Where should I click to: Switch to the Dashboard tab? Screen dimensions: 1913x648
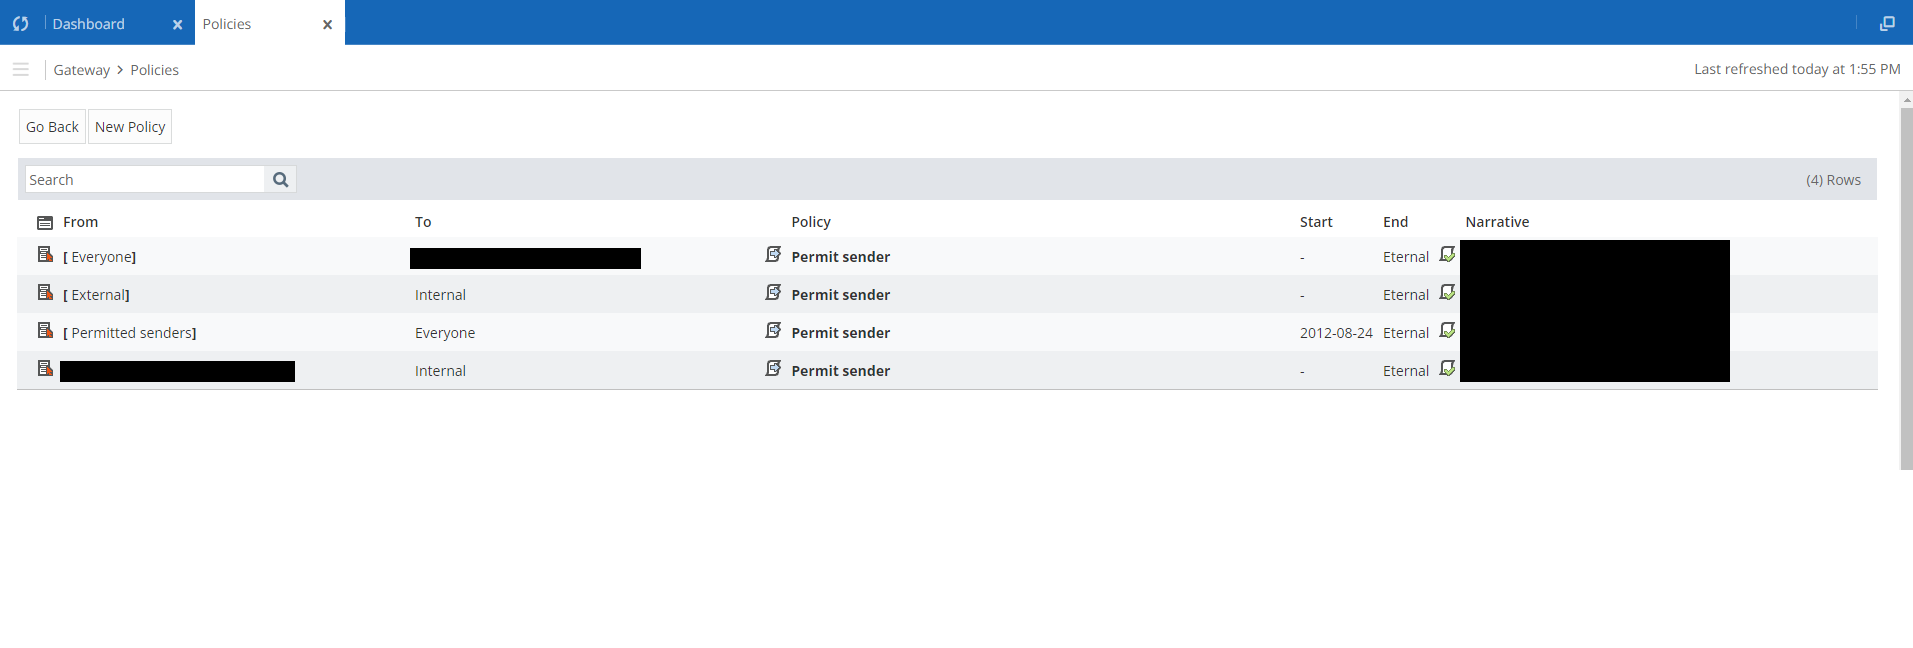(89, 24)
